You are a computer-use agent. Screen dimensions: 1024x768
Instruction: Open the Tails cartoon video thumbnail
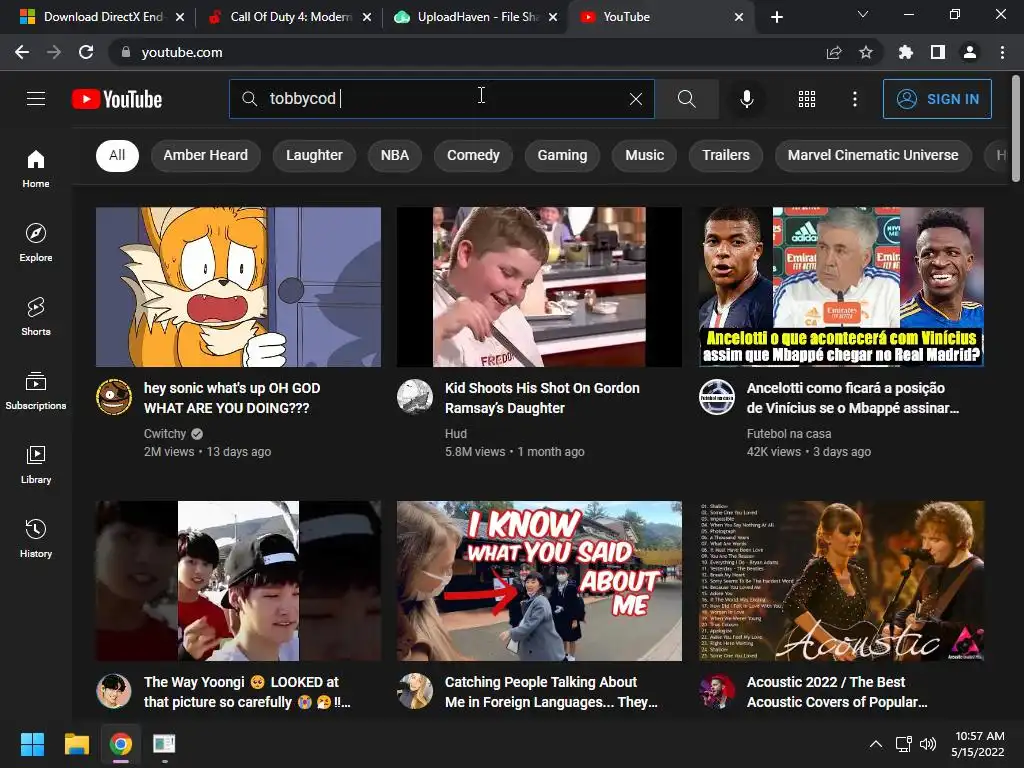pos(238,287)
